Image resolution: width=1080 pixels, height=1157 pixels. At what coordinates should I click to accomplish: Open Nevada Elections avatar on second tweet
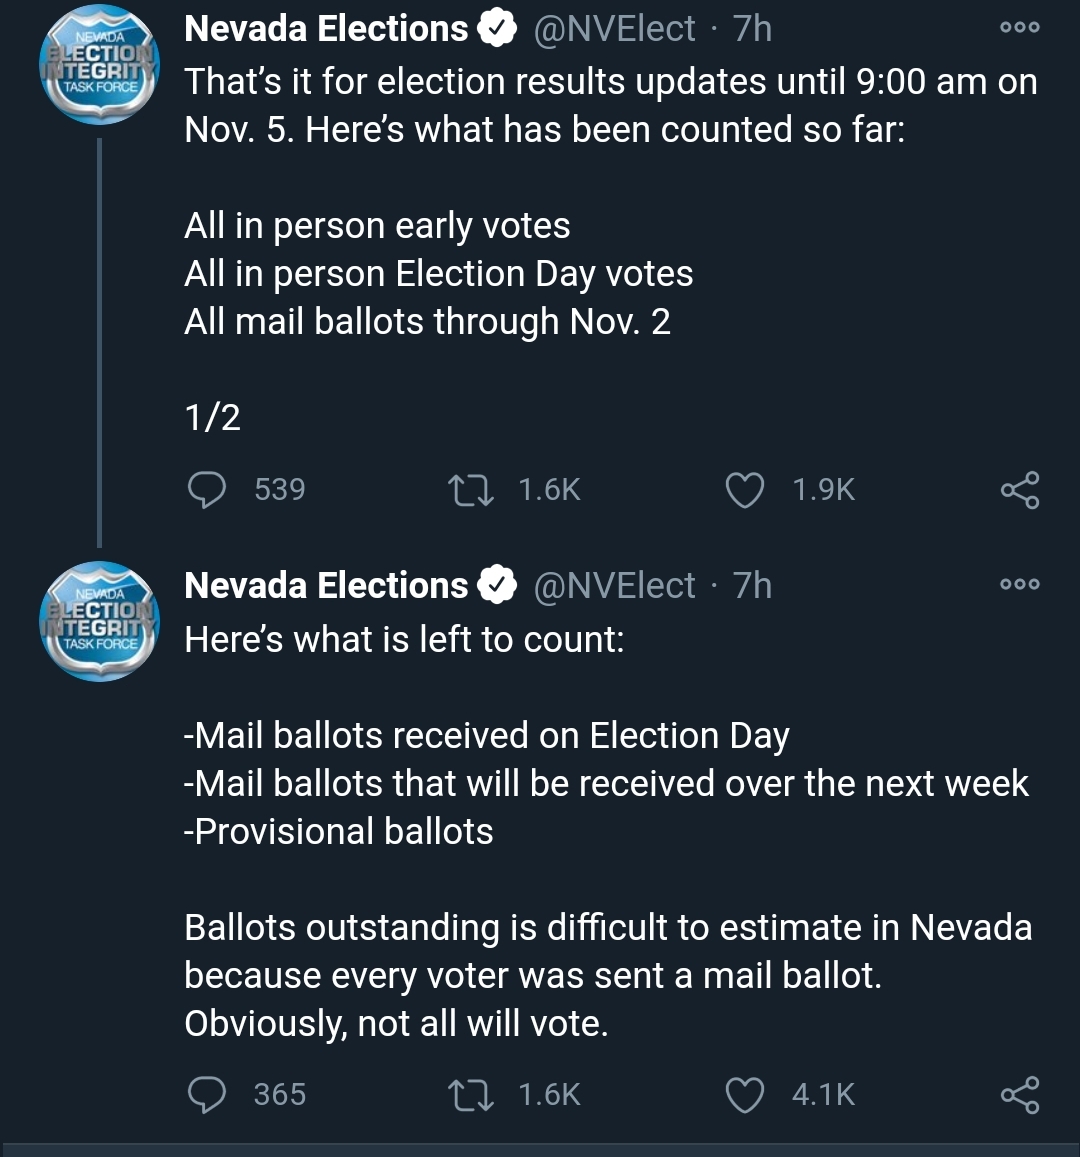point(99,621)
